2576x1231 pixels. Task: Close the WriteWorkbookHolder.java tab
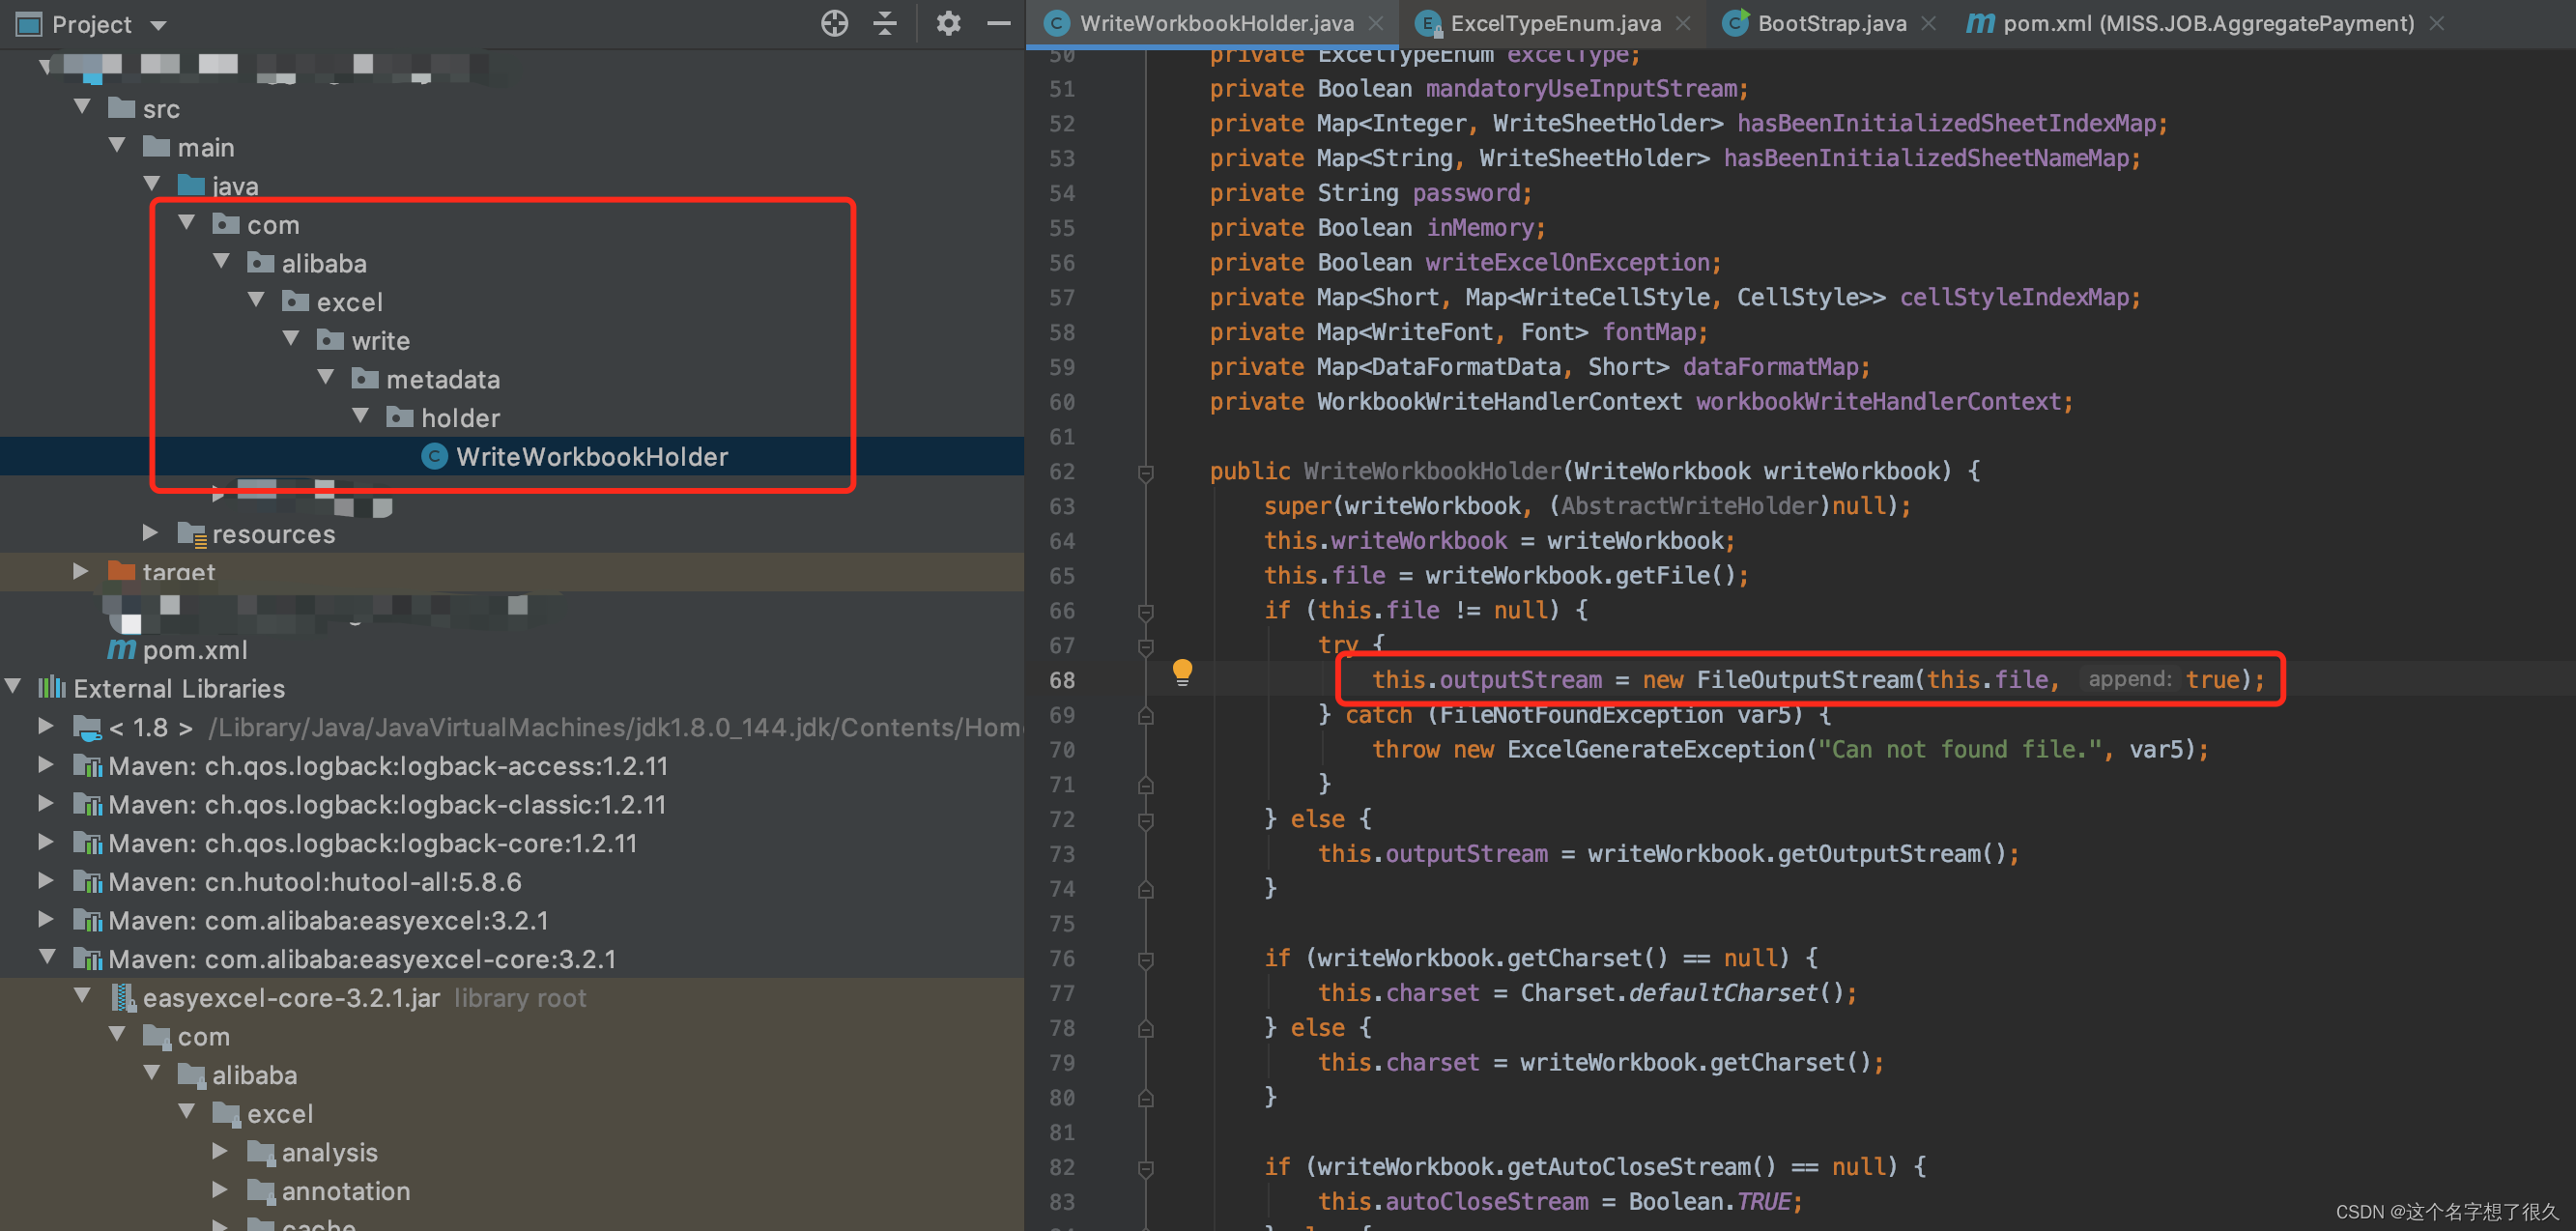click(1376, 23)
